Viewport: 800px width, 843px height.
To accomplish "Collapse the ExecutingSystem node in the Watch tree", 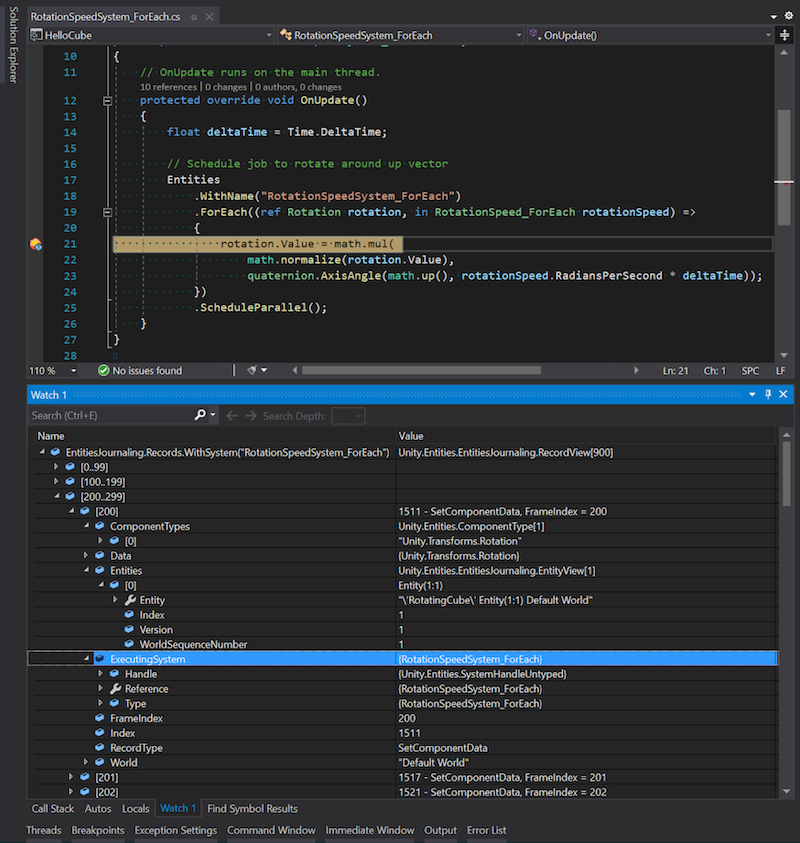I will (86, 658).
